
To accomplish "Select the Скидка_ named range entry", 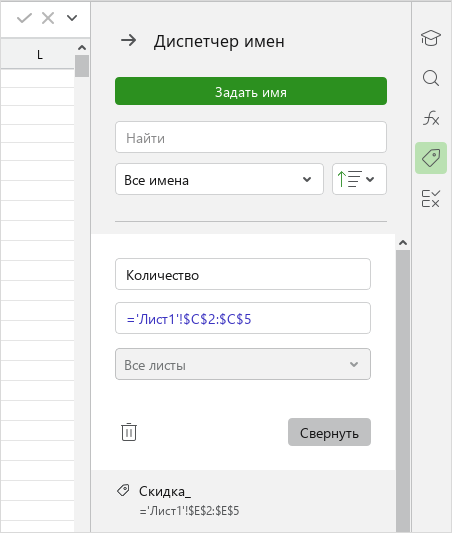I will click(243, 500).
